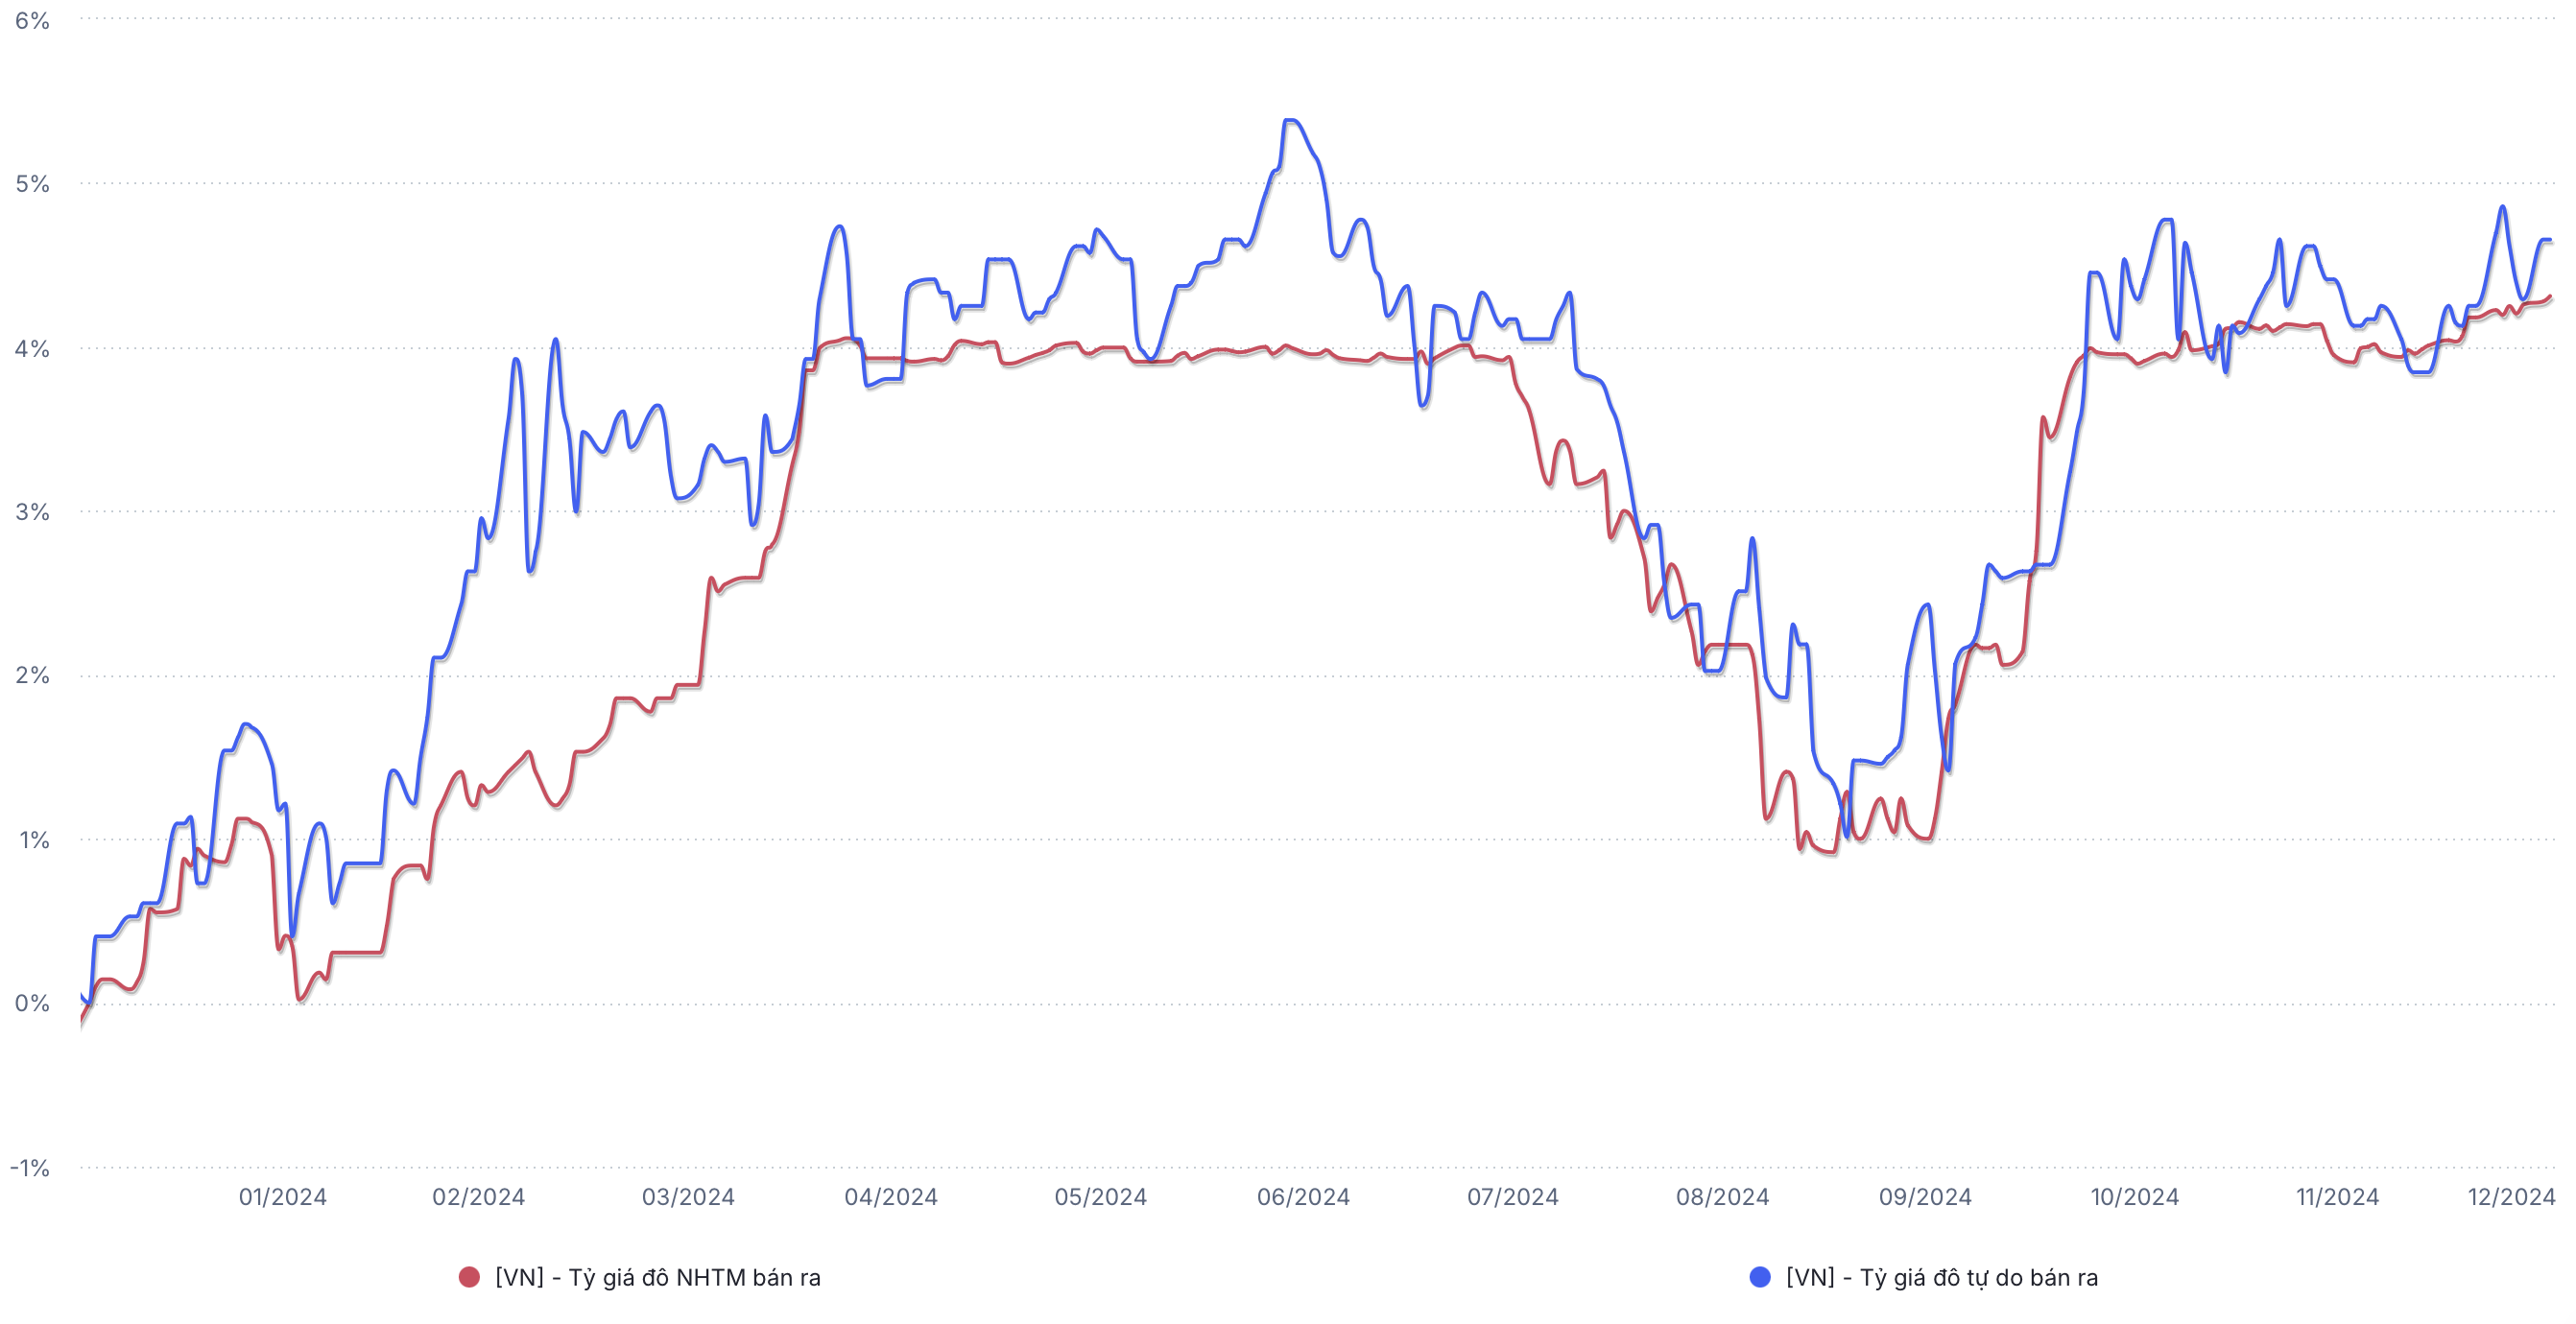2576x1324 pixels.
Task: Click the 03/2024 x-axis label
Action: pos(688,1197)
